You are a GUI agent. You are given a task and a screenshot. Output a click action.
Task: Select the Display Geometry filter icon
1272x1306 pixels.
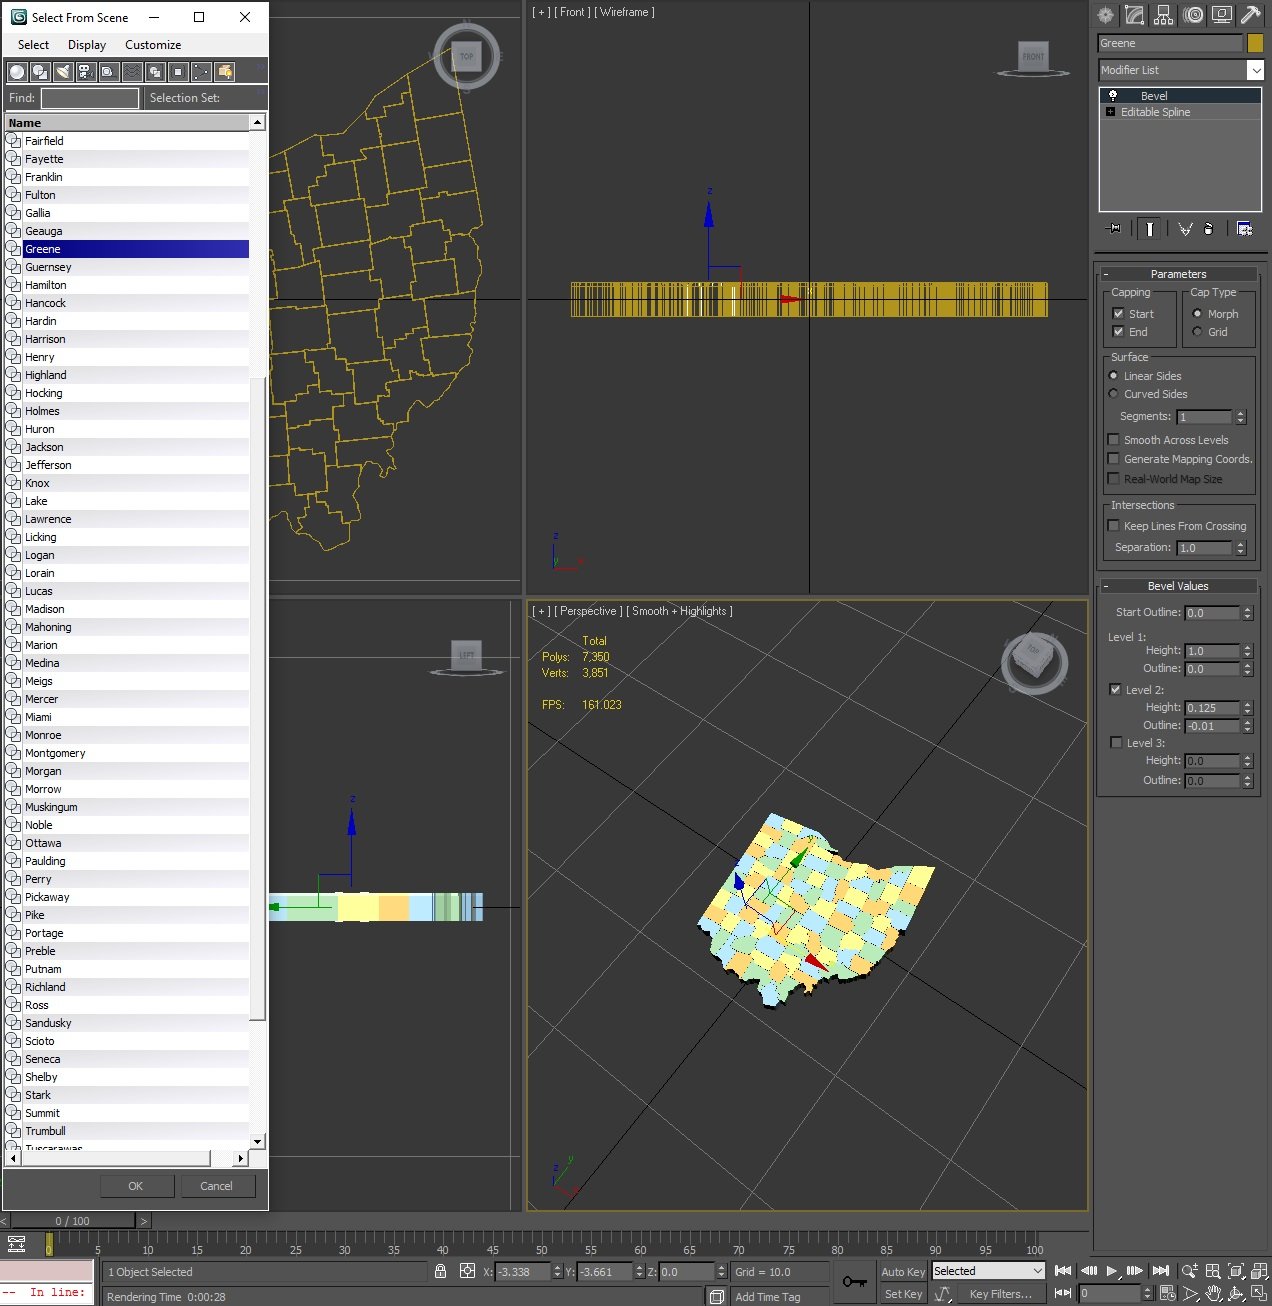(x=17, y=71)
